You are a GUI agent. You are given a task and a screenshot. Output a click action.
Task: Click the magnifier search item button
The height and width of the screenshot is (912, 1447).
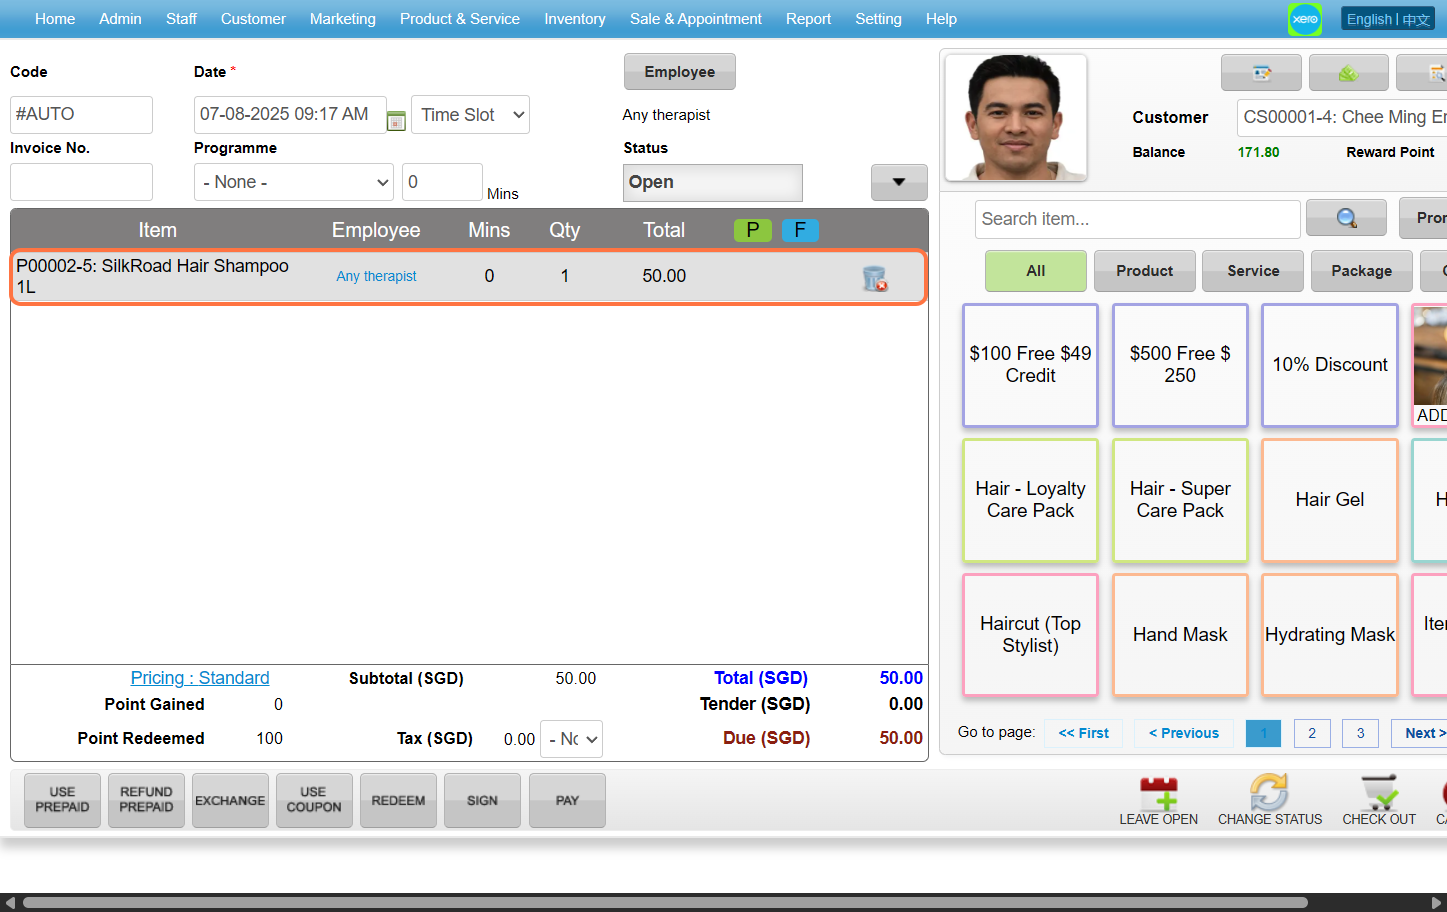coord(1346,218)
